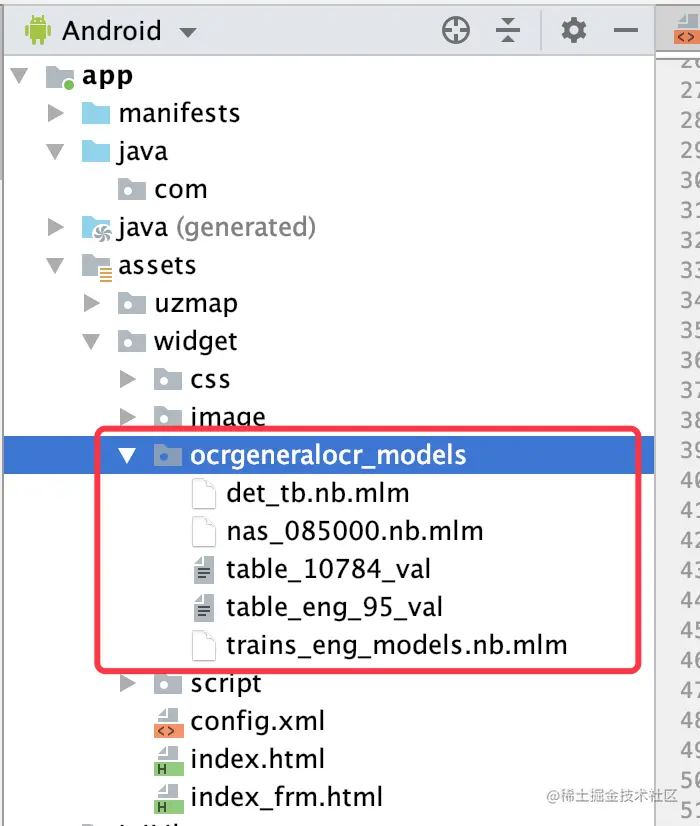Select det_tb.nb.mlm file
The height and width of the screenshot is (826, 700).
click(317, 493)
